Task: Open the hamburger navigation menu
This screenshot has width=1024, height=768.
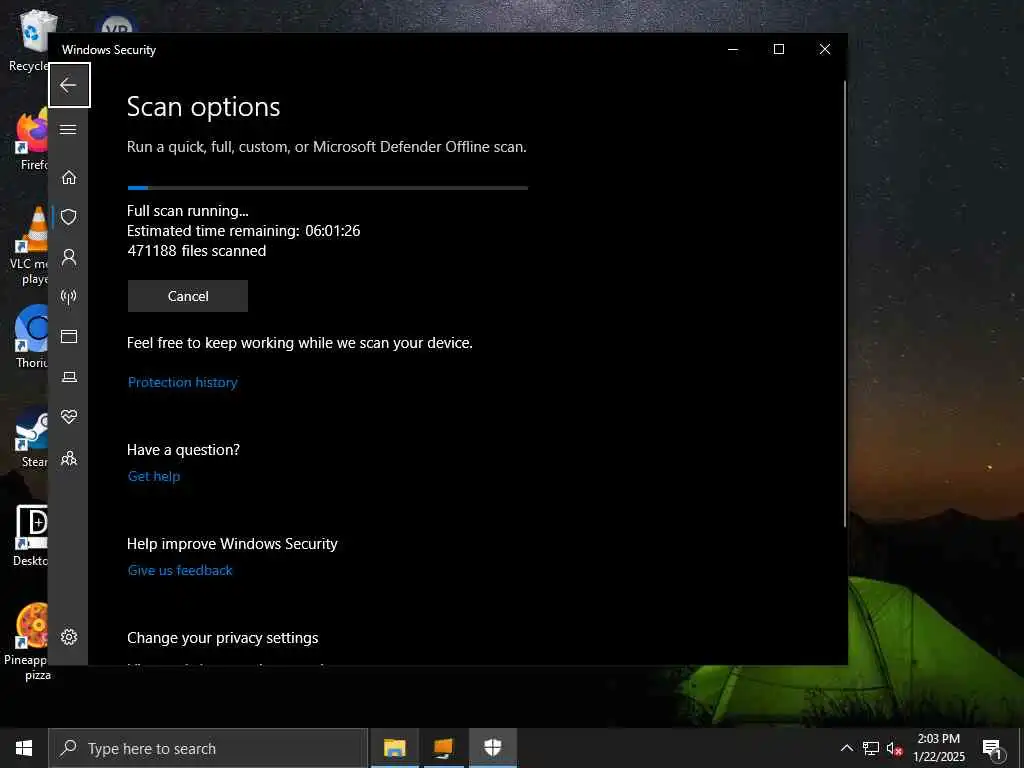Action: click(69, 129)
